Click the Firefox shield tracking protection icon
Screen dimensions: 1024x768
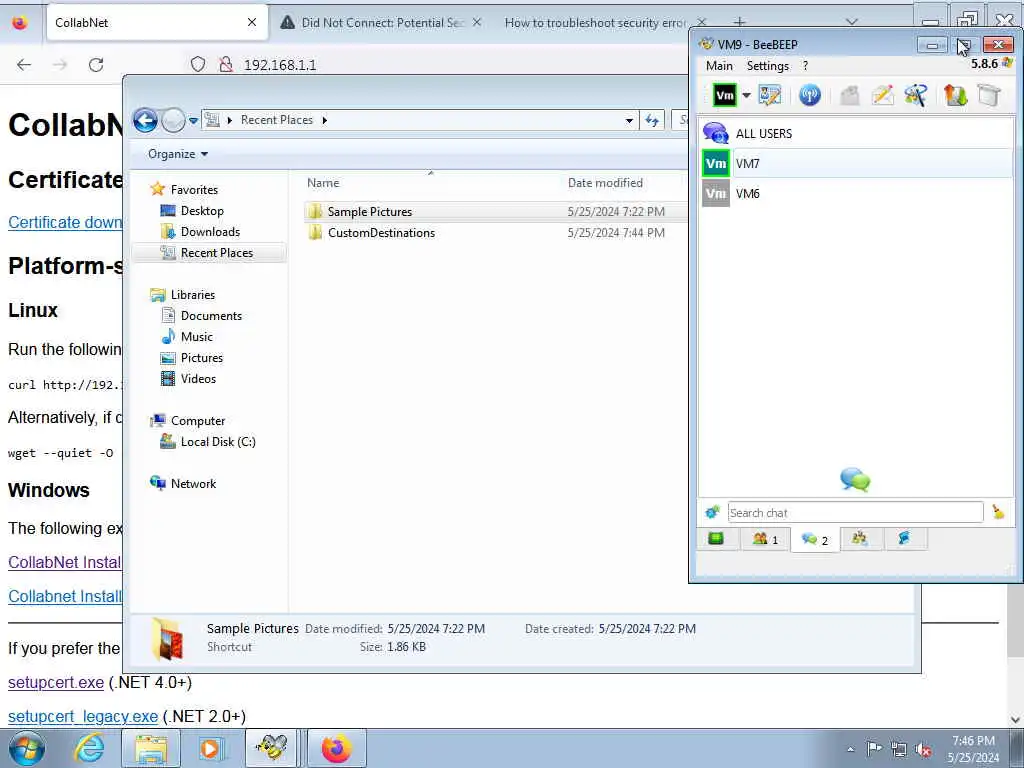198,65
